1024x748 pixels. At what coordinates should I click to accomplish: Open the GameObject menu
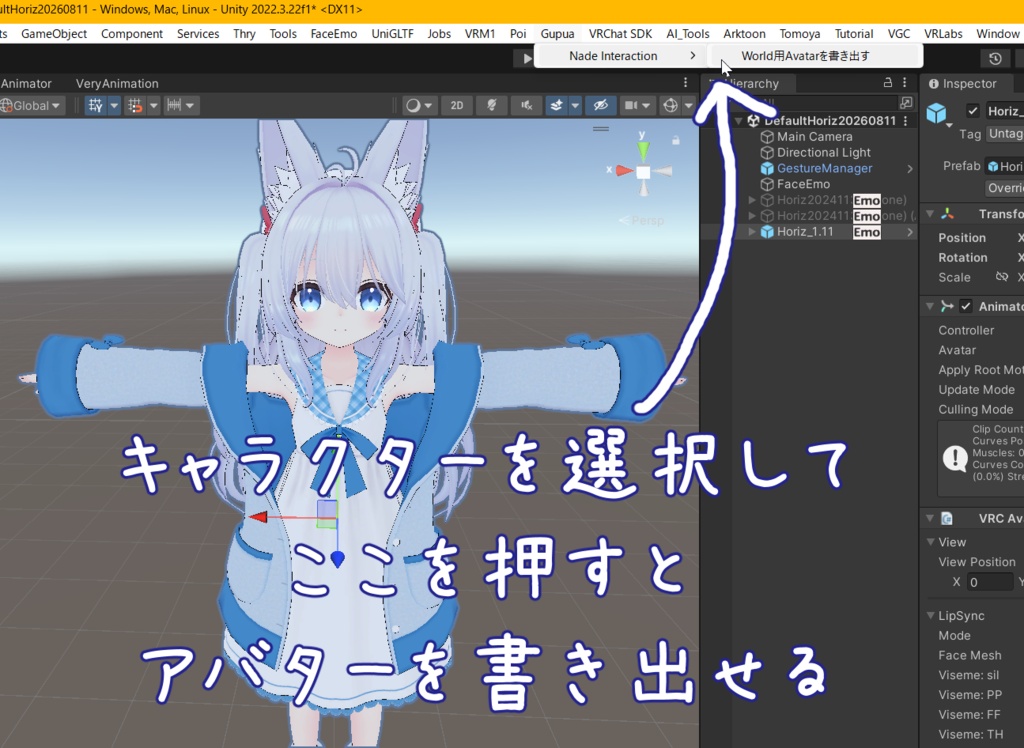tap(54, 34)
